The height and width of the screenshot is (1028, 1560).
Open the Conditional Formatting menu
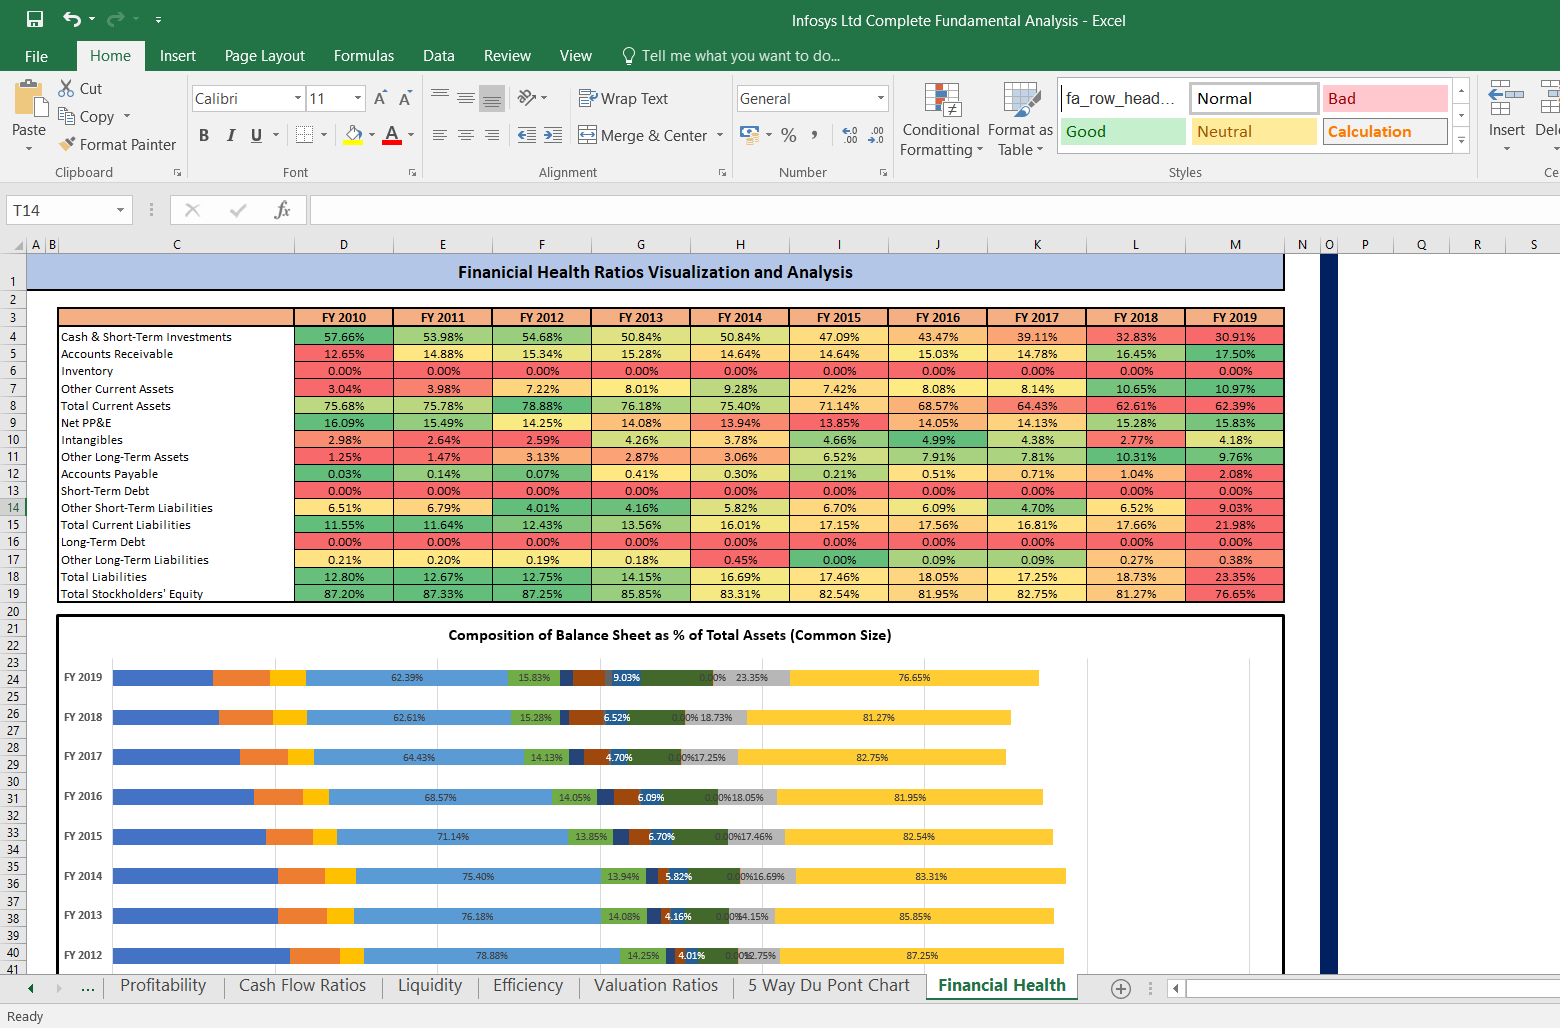pos(941,119)
